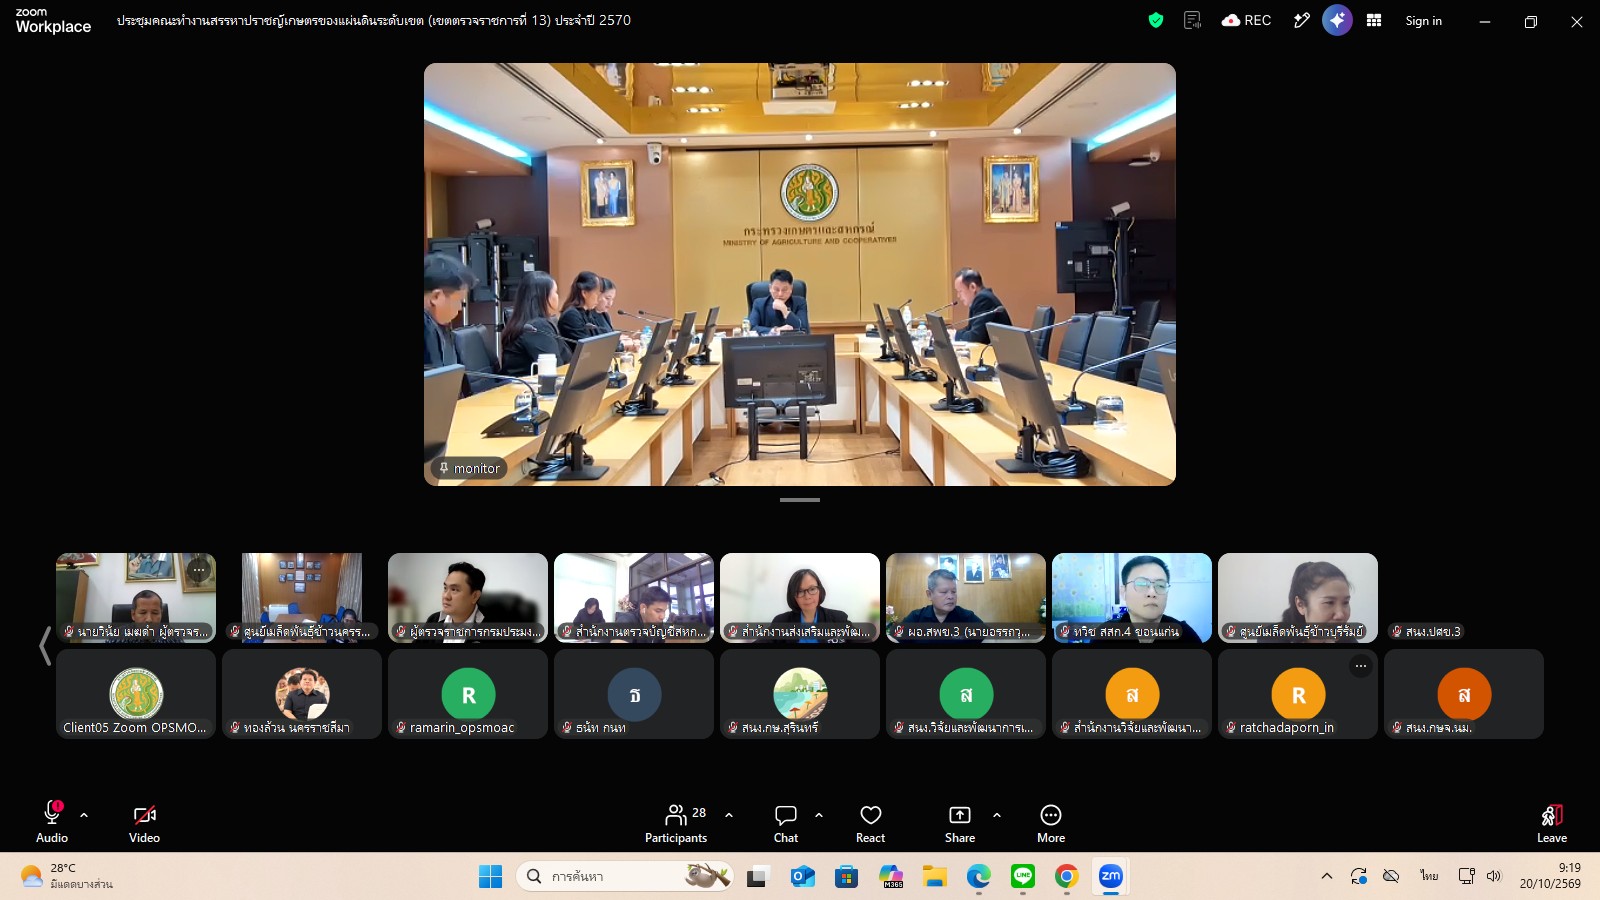Click the taskbar search field

click(x=625, y=877)
